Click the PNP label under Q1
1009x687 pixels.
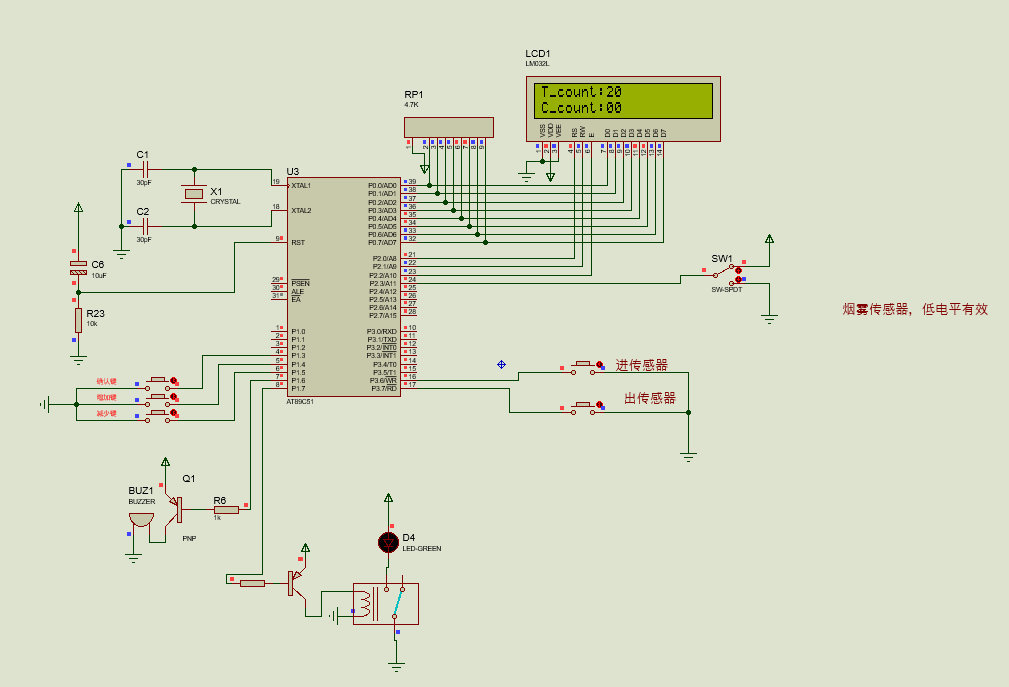189,538
